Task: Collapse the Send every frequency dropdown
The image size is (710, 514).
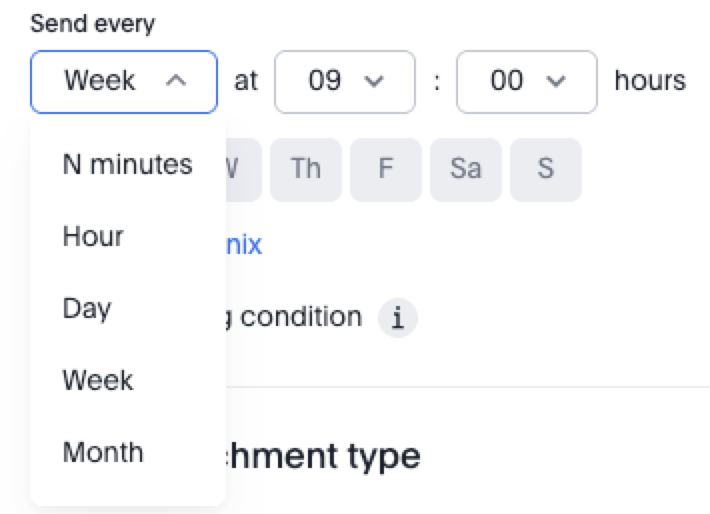Action: pyautogui.click(x=124, y=81)
